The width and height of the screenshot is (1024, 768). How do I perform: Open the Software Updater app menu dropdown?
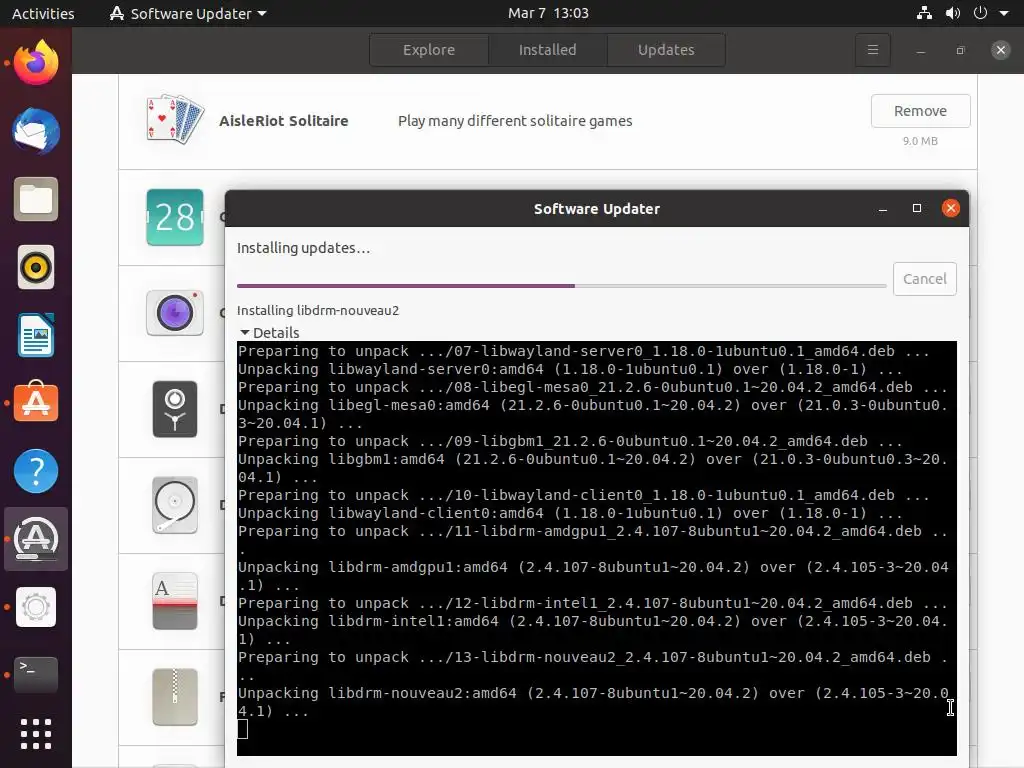click(188, 13)
